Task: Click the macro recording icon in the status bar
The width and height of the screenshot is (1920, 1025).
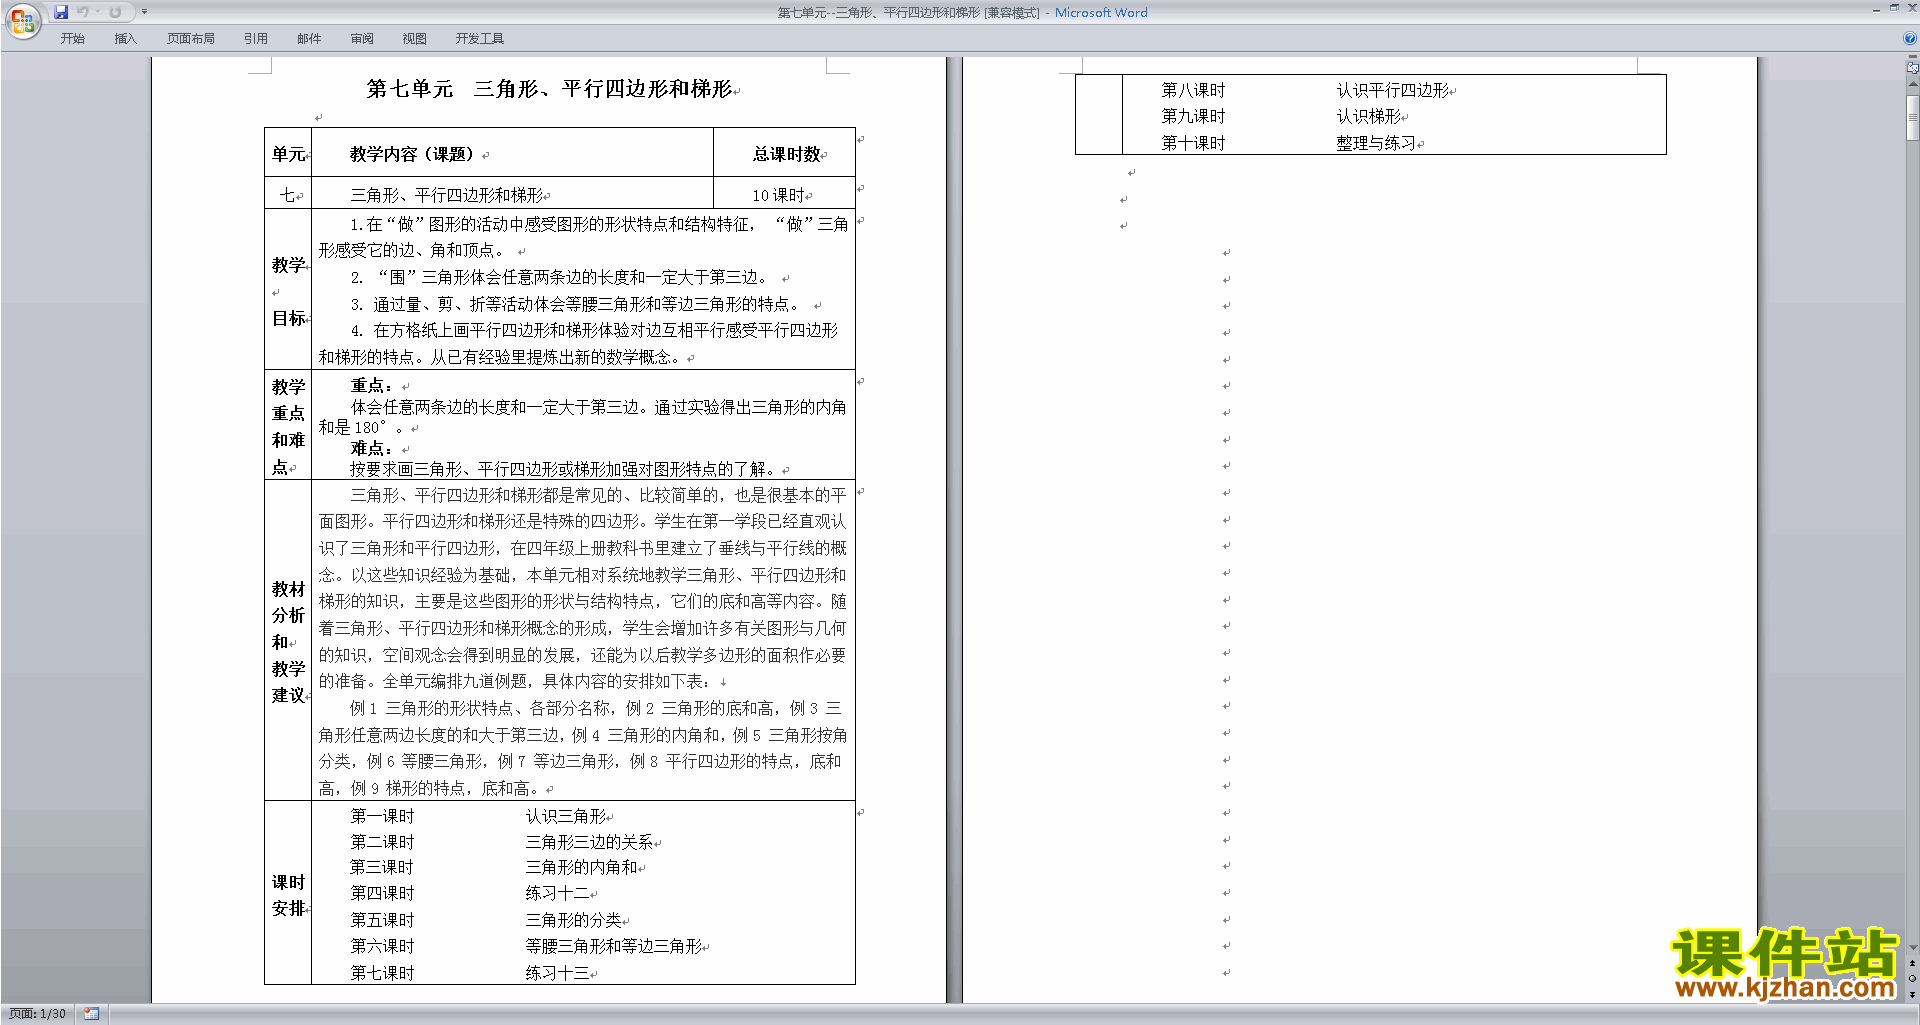Action: pos(91,1014)
